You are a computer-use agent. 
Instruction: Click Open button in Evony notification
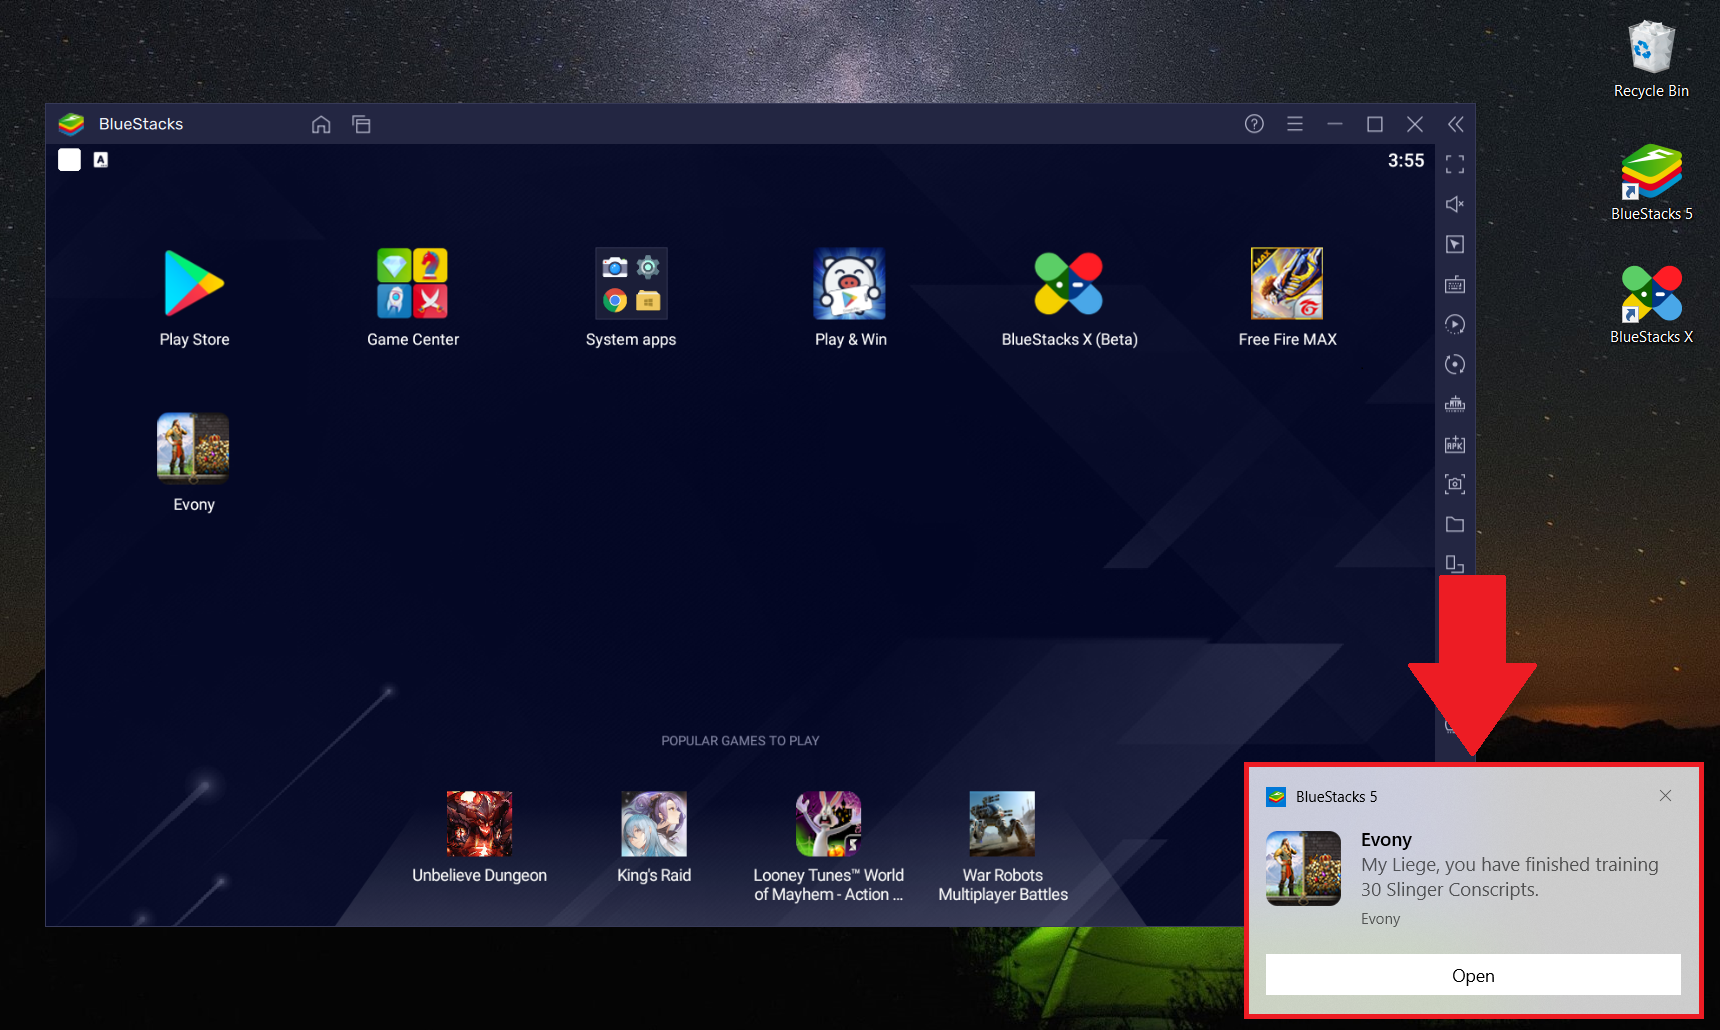pyautogui.click(x=1472, y=975)
